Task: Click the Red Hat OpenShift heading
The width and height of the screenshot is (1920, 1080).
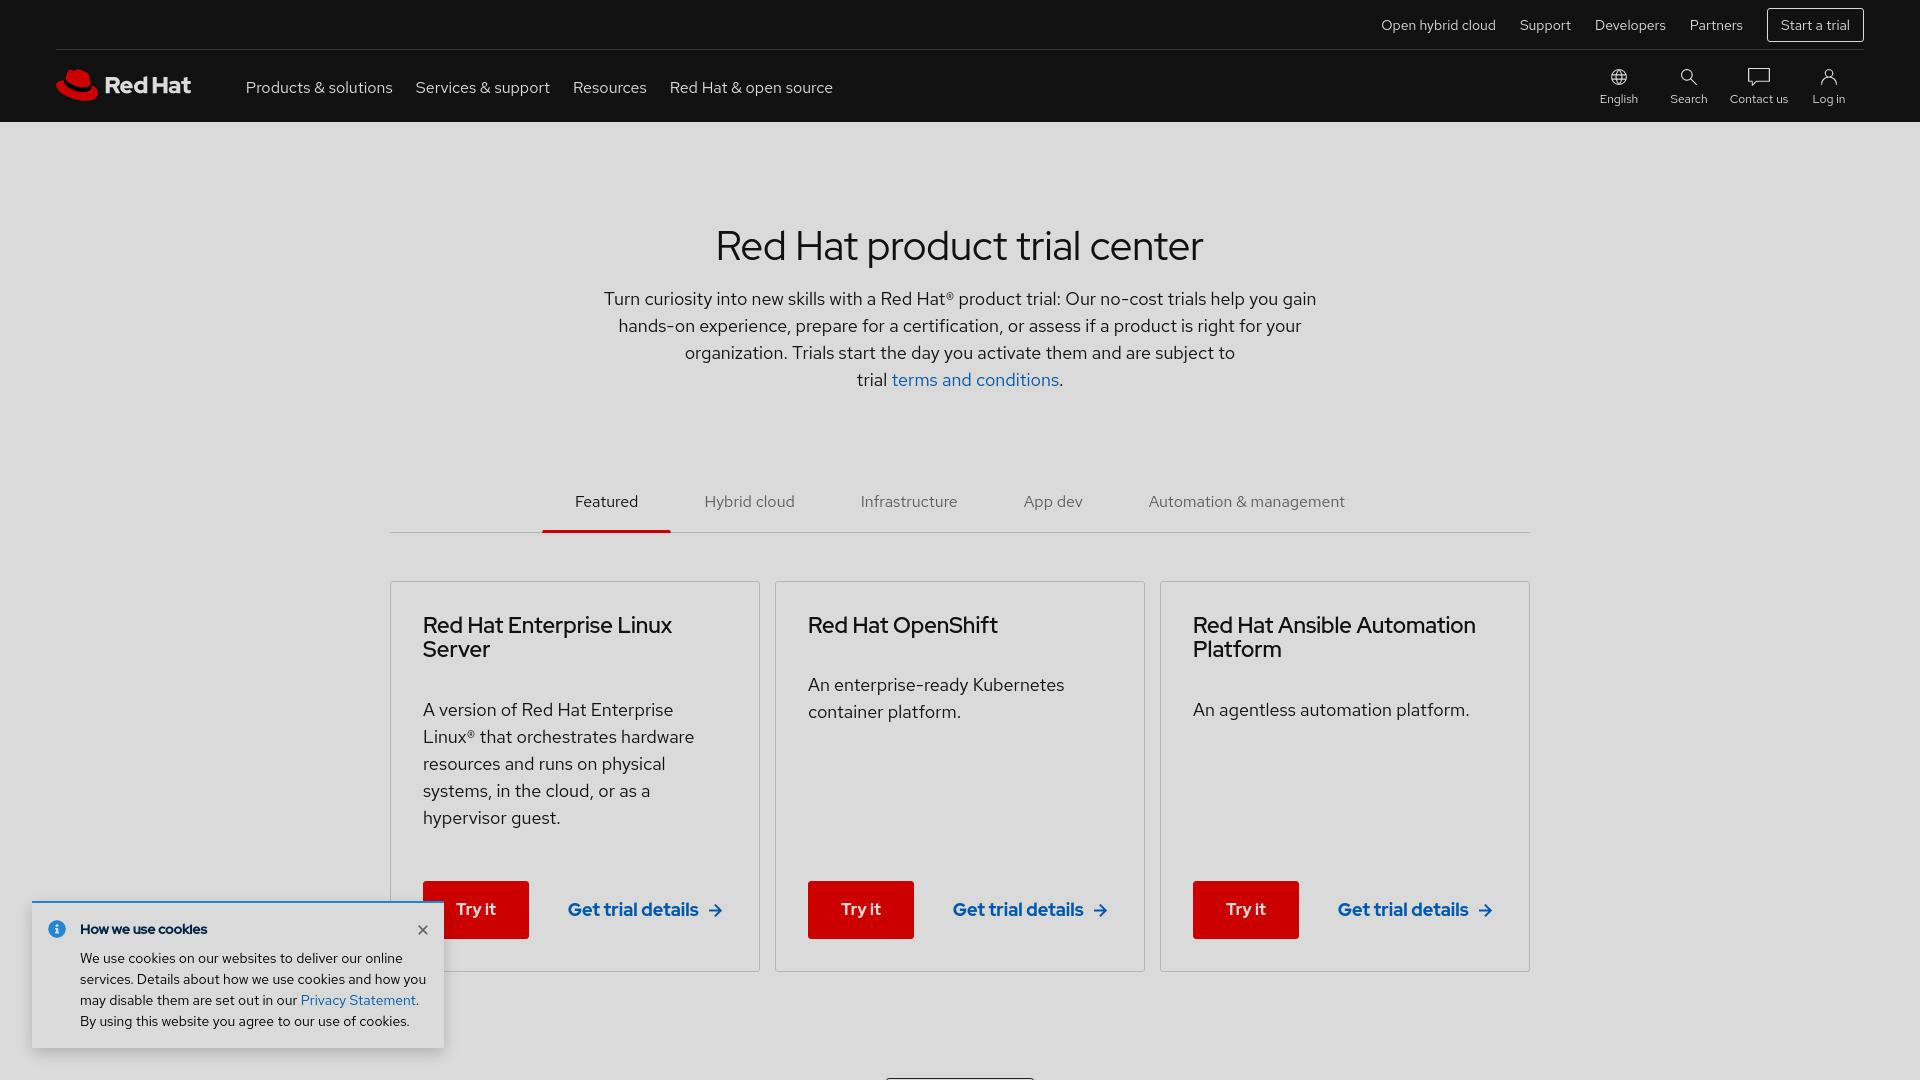Action: [902, 625]
